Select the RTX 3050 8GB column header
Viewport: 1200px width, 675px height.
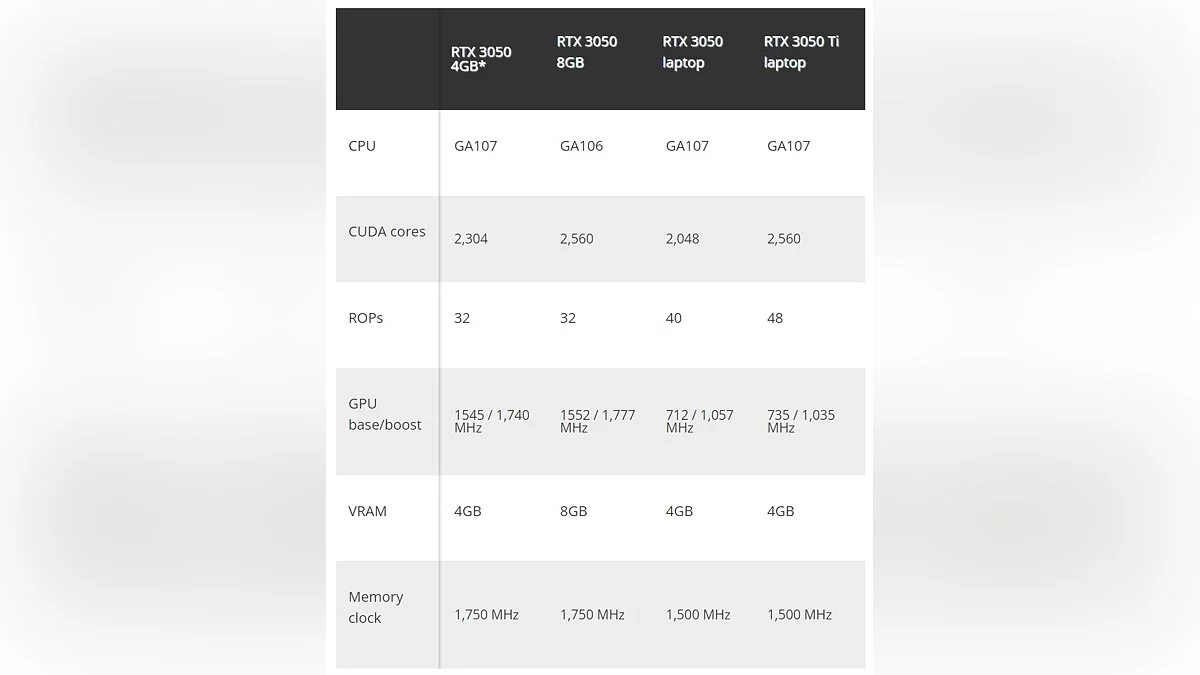click(x=587, y=52)
